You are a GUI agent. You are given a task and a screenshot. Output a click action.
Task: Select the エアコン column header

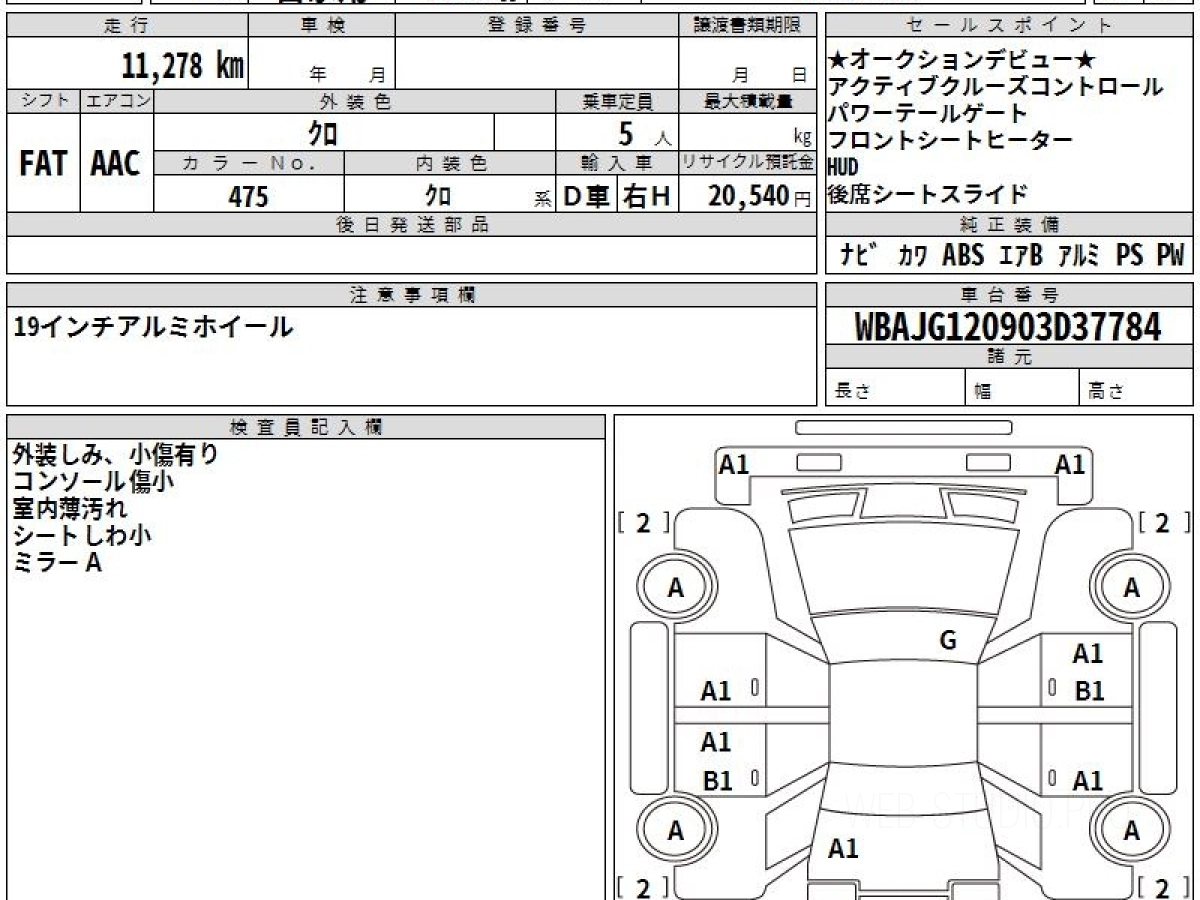116,101
